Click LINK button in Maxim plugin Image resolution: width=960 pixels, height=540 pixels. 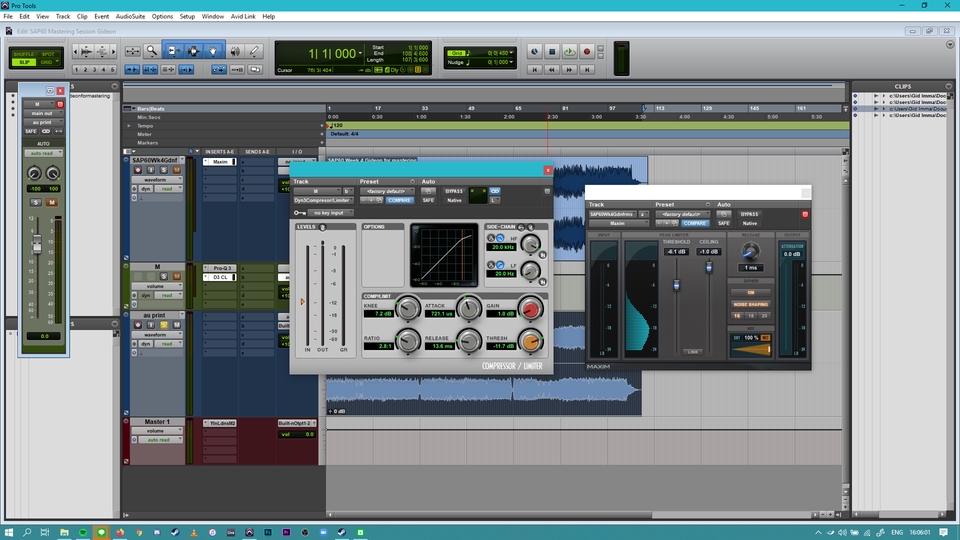pos(692,352)
